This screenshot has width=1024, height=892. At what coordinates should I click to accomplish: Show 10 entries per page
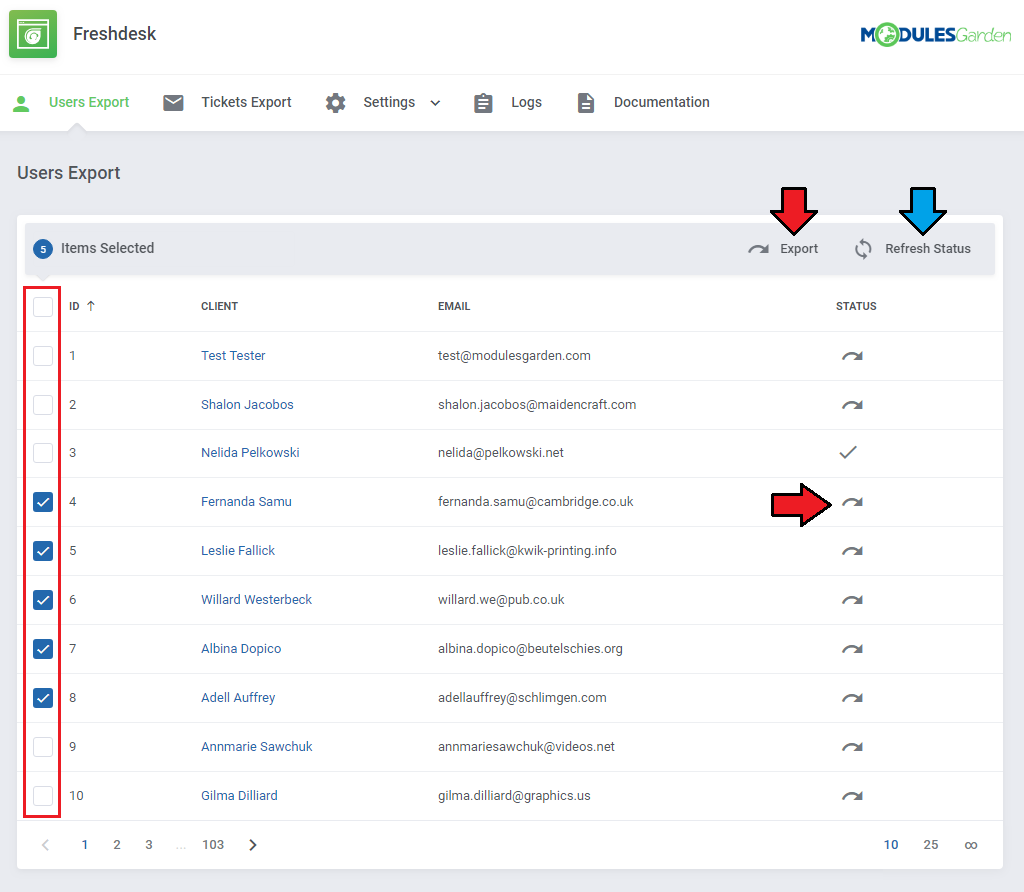pyautogui.click(x=891, y=845)
